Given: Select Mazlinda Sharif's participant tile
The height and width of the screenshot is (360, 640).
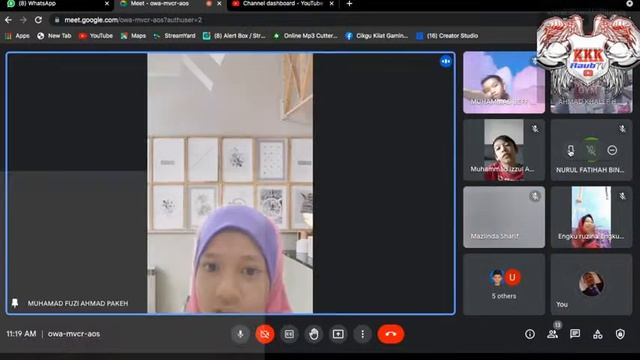Looking at the screenshot, I should coord(504,217).
